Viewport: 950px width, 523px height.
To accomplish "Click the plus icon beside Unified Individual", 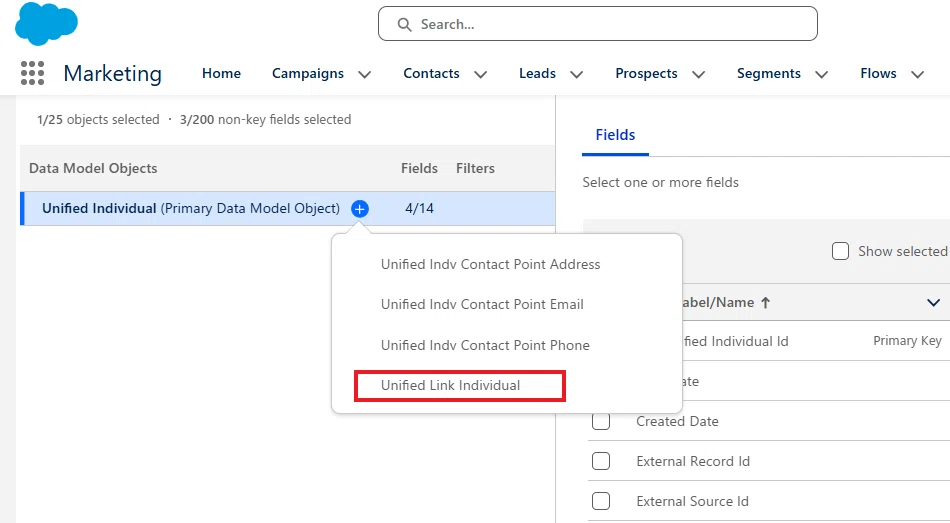I will point(360,209).
